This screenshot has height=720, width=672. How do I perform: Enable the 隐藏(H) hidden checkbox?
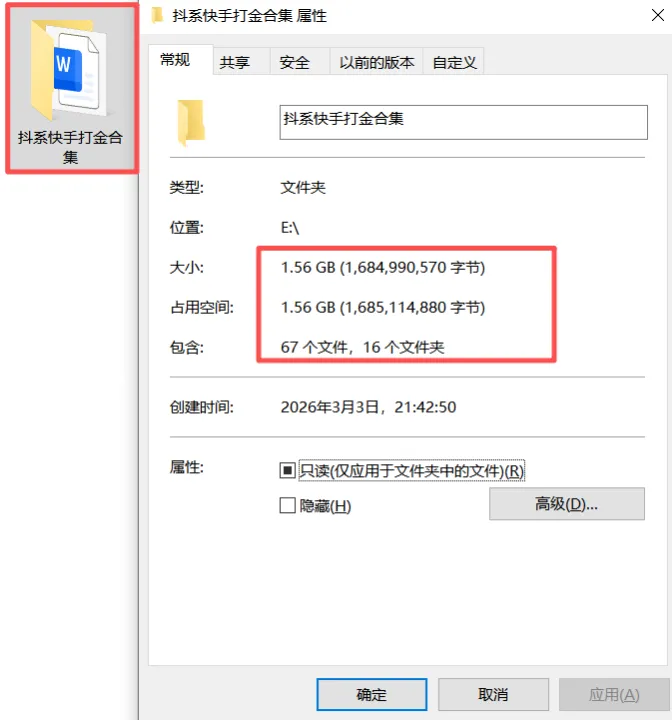287,506
